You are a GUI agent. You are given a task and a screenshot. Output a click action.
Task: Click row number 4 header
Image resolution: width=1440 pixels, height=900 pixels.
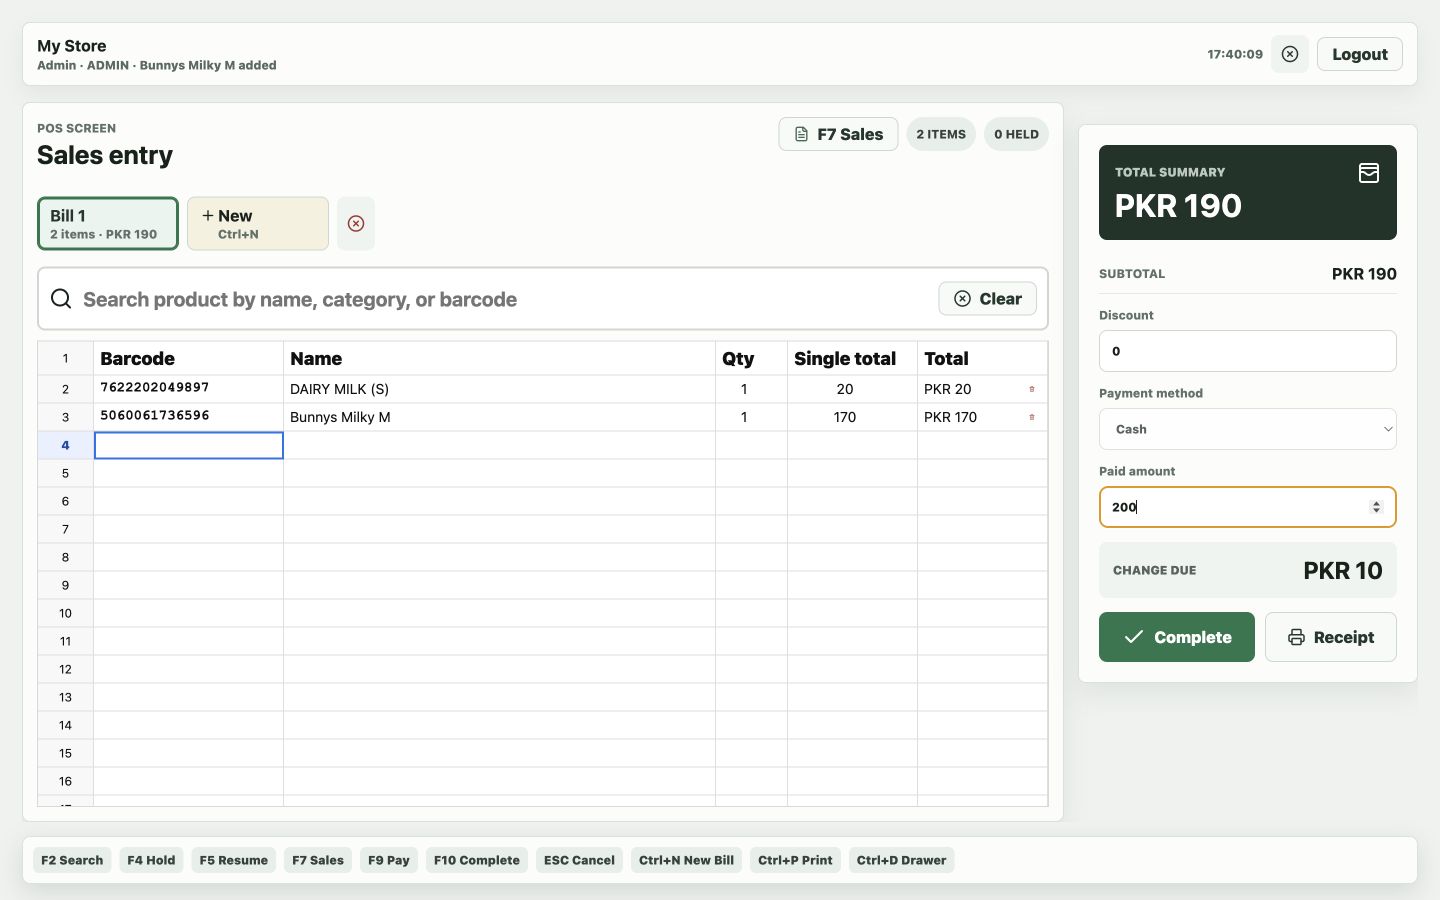pos(66,445)
